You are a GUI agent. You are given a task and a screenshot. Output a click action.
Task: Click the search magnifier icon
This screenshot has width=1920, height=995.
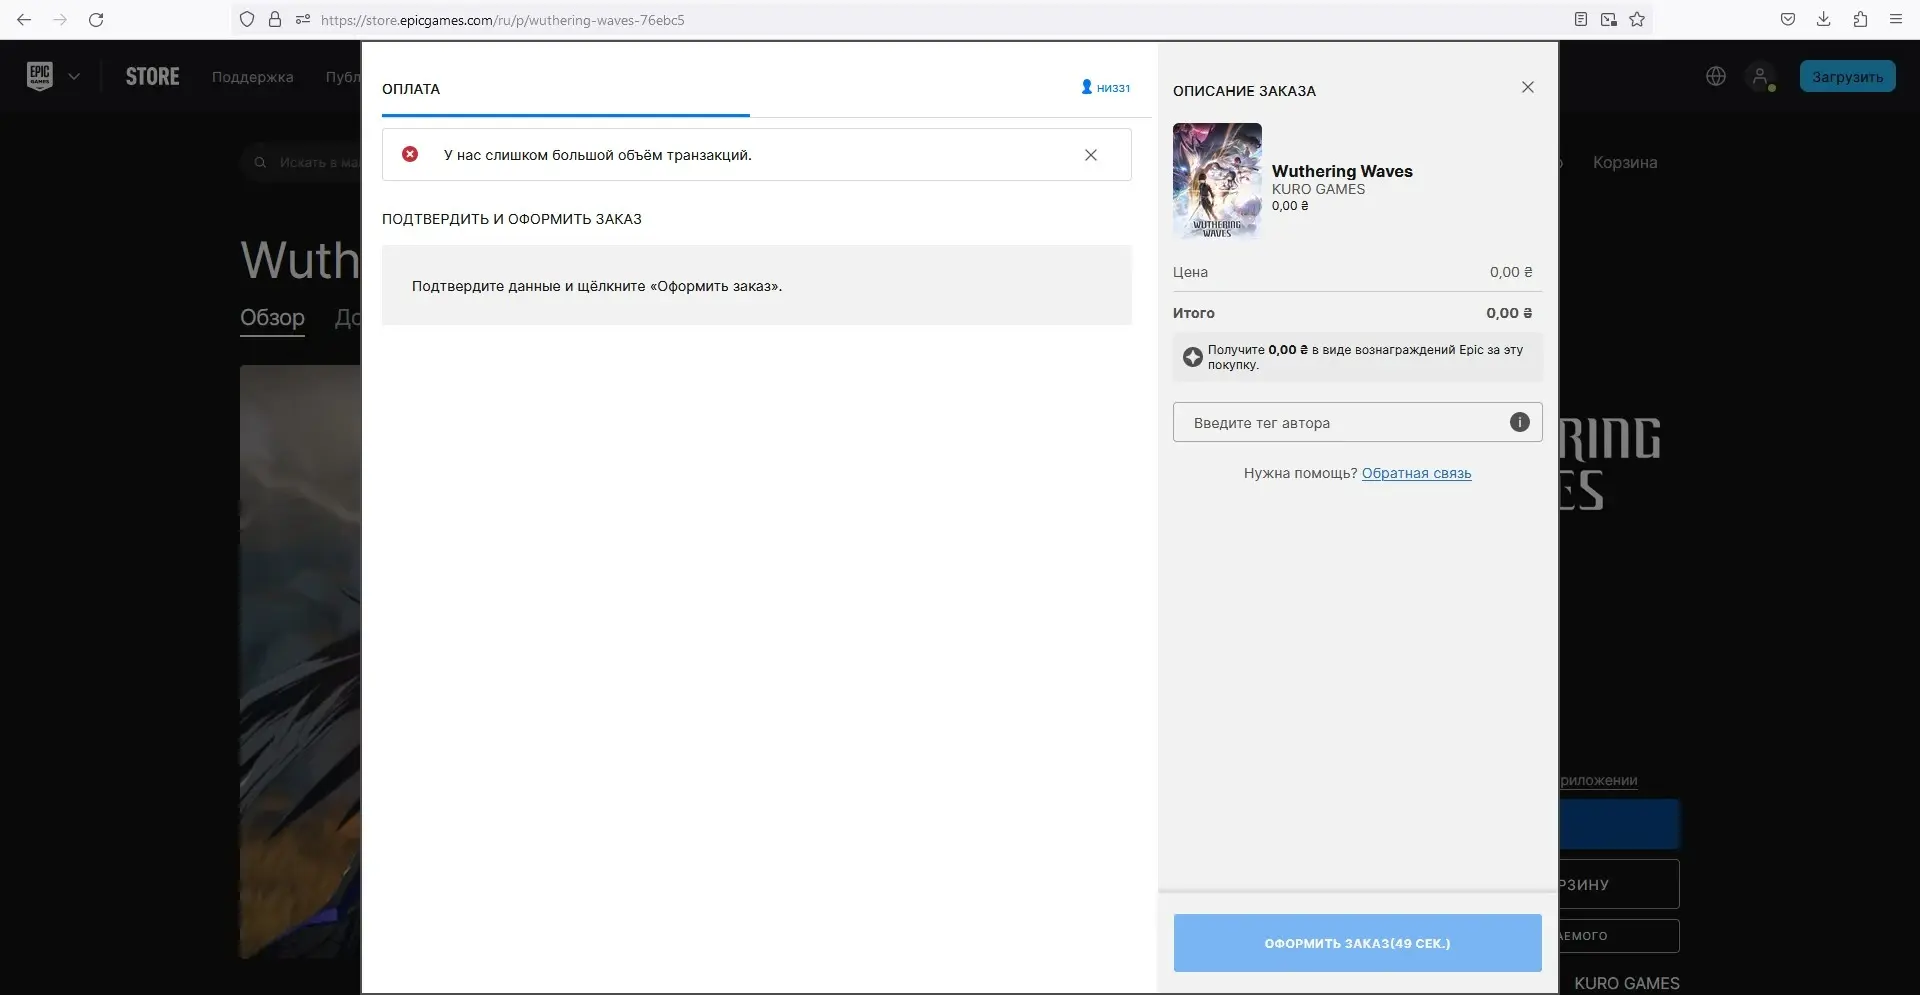[x=260, y=162]
